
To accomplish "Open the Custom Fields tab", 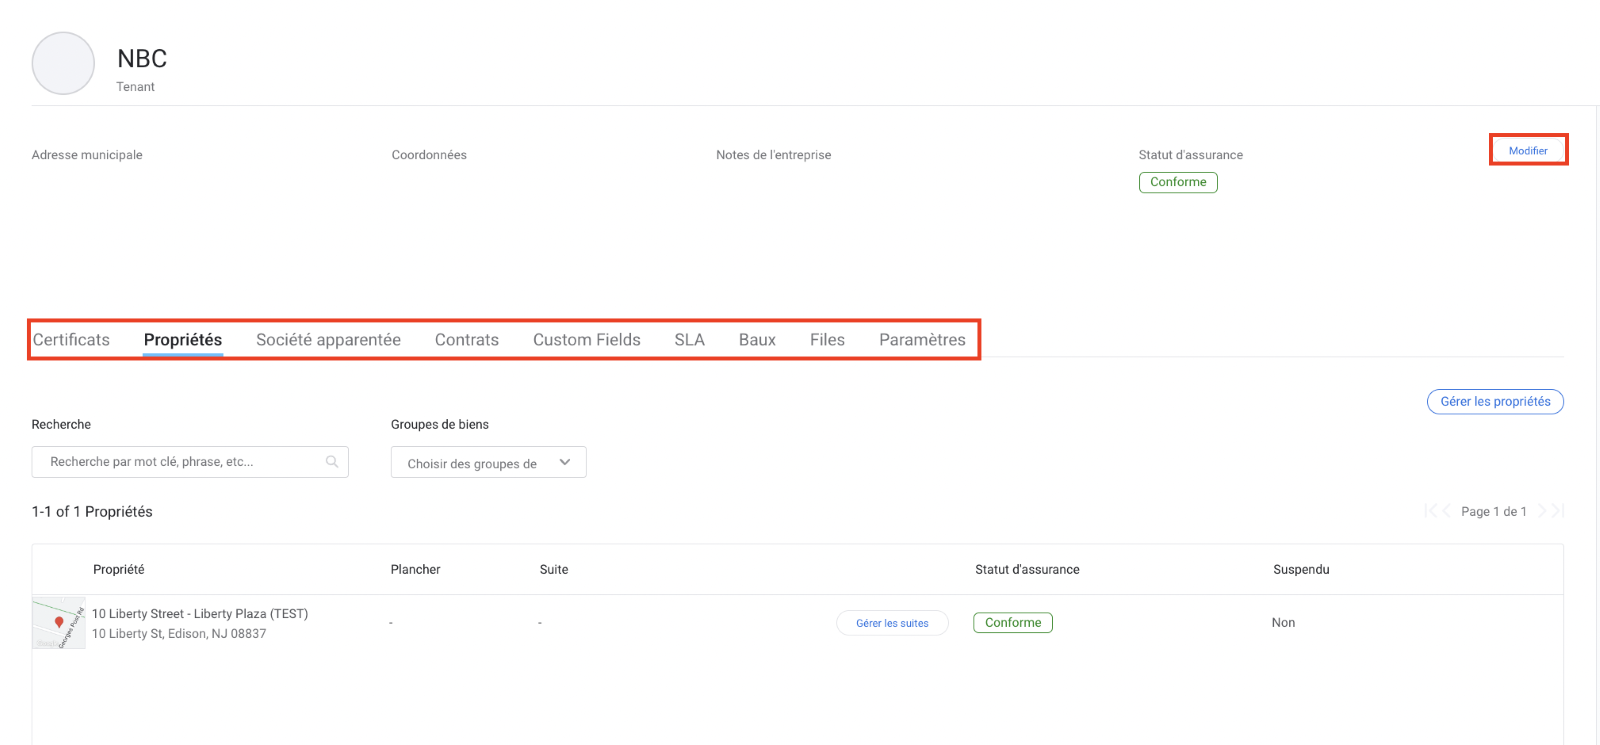I will tap(586, 340).
